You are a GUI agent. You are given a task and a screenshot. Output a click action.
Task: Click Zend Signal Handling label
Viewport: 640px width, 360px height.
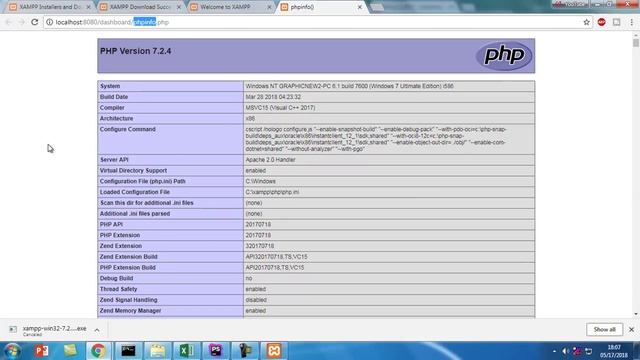click(128, 300)
